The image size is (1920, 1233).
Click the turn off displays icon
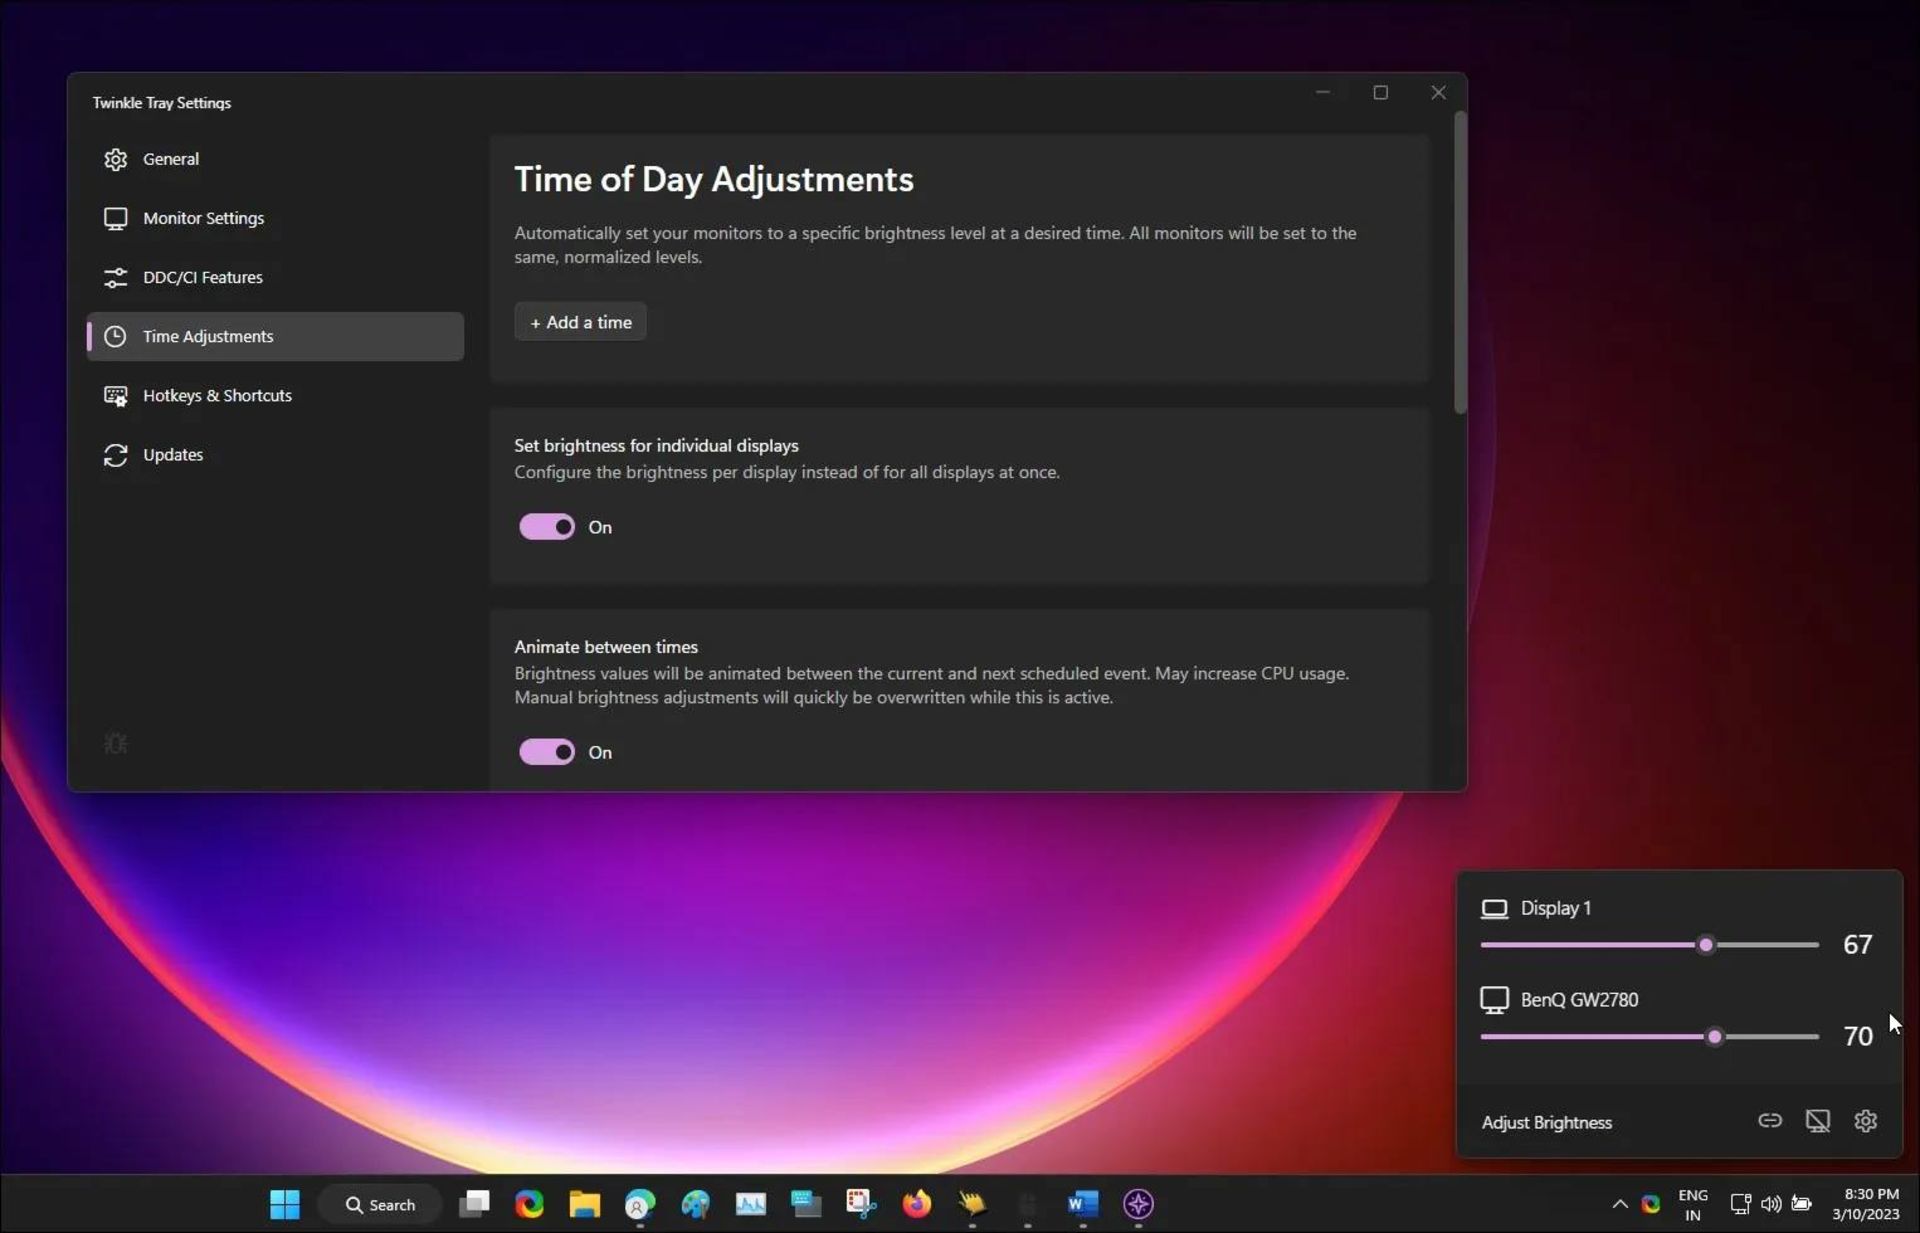coord(1817,1121)
